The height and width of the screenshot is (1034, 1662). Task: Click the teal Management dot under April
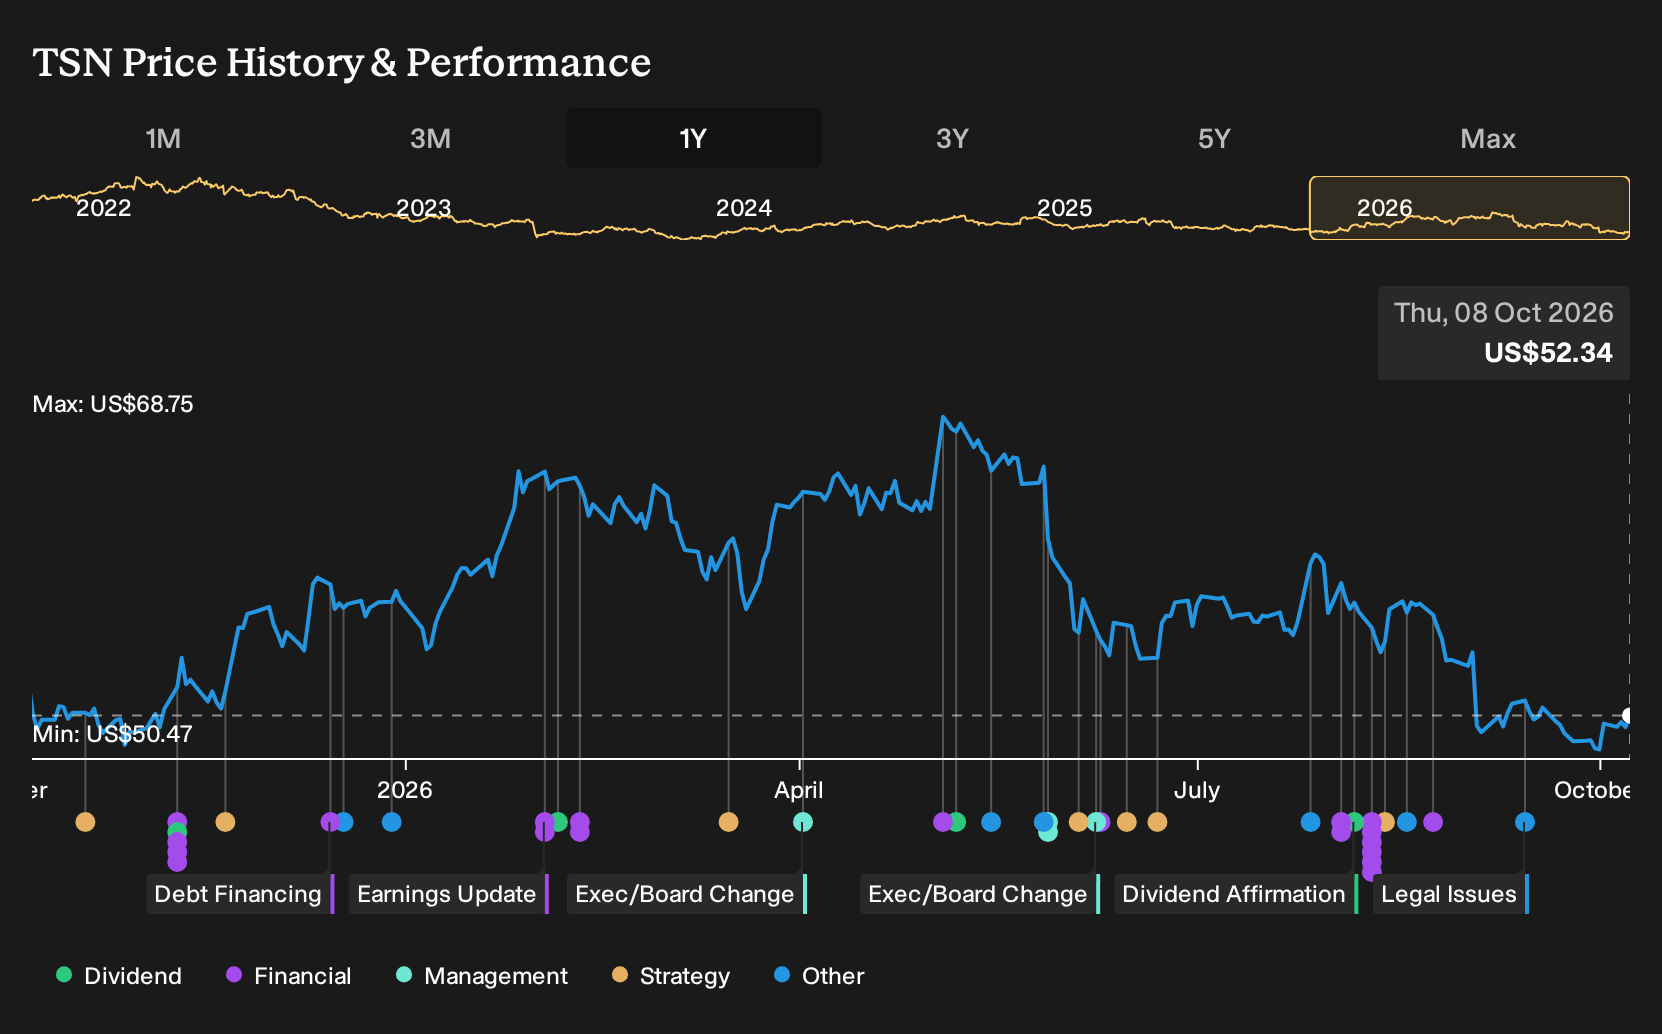(803, 822)
